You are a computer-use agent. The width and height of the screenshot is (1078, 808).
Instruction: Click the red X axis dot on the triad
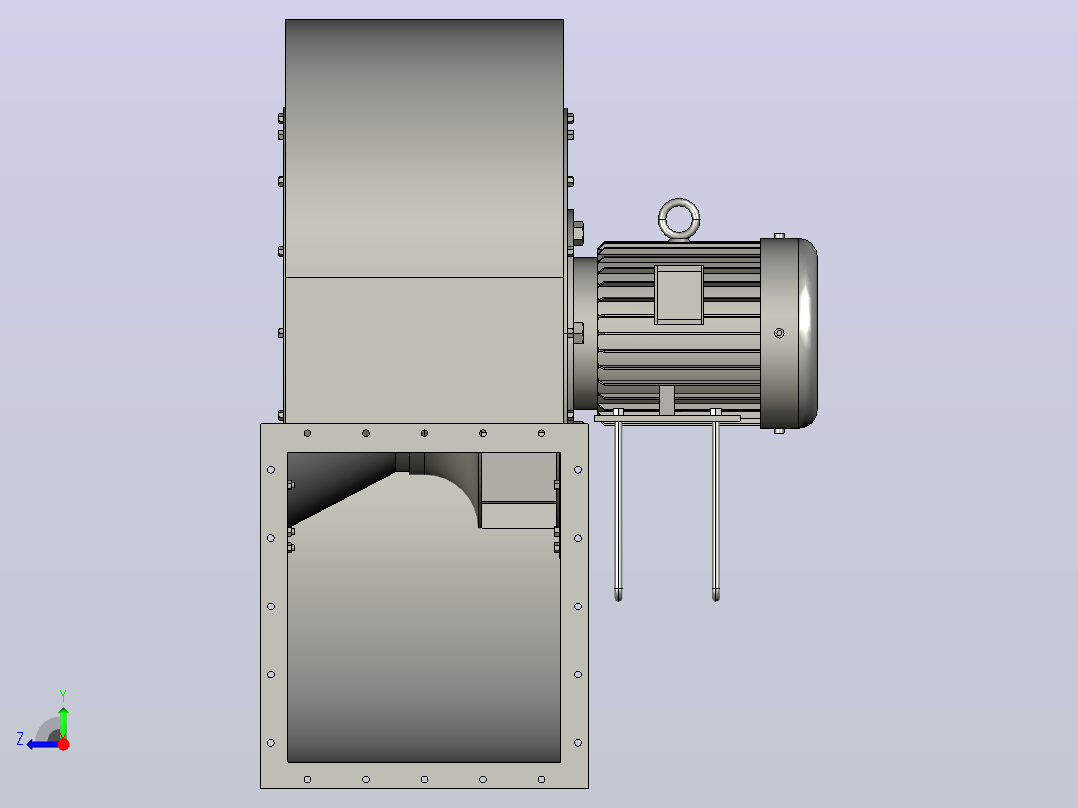click(63, 744)
